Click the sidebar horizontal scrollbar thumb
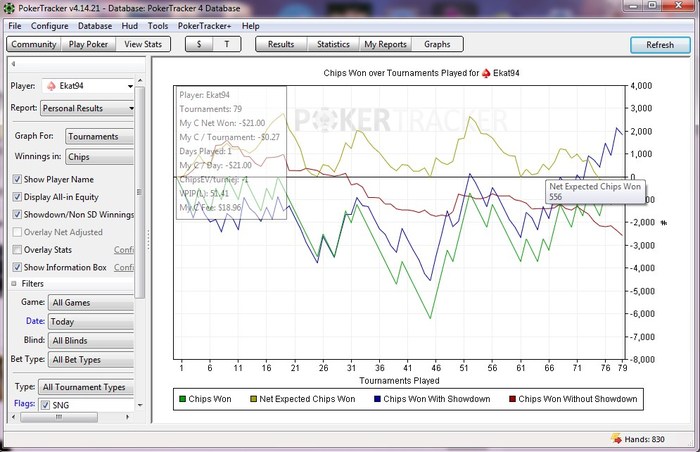 point(59,417)
